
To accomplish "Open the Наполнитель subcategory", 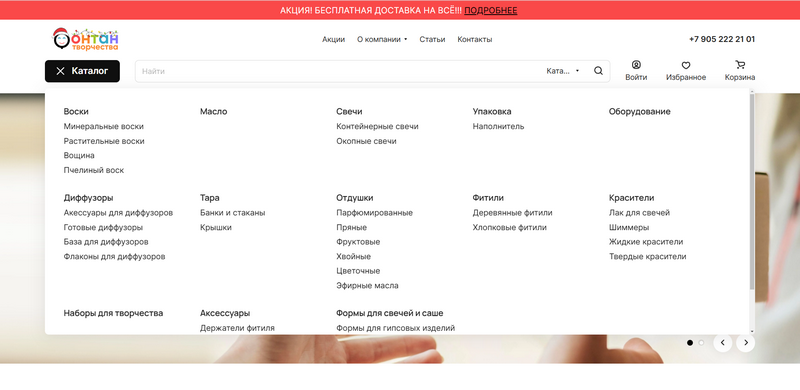I will coord(498,126).
